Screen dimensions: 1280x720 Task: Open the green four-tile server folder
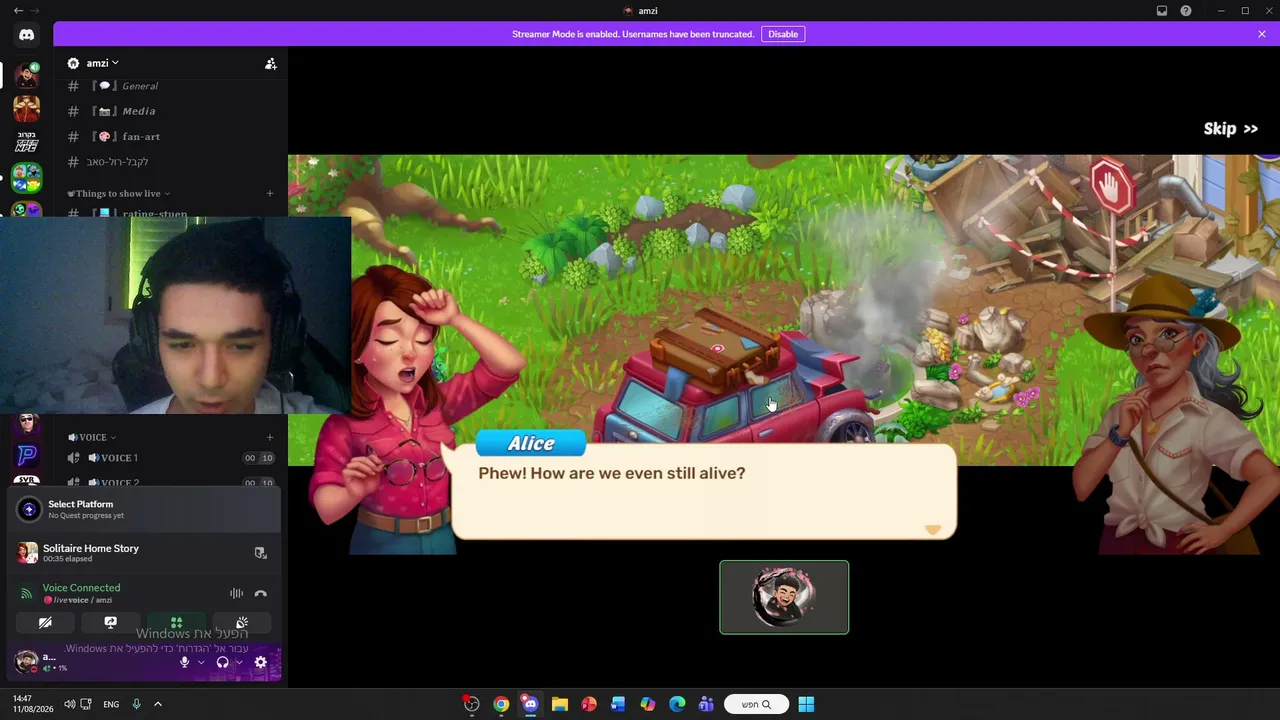[x=27, y=178]
